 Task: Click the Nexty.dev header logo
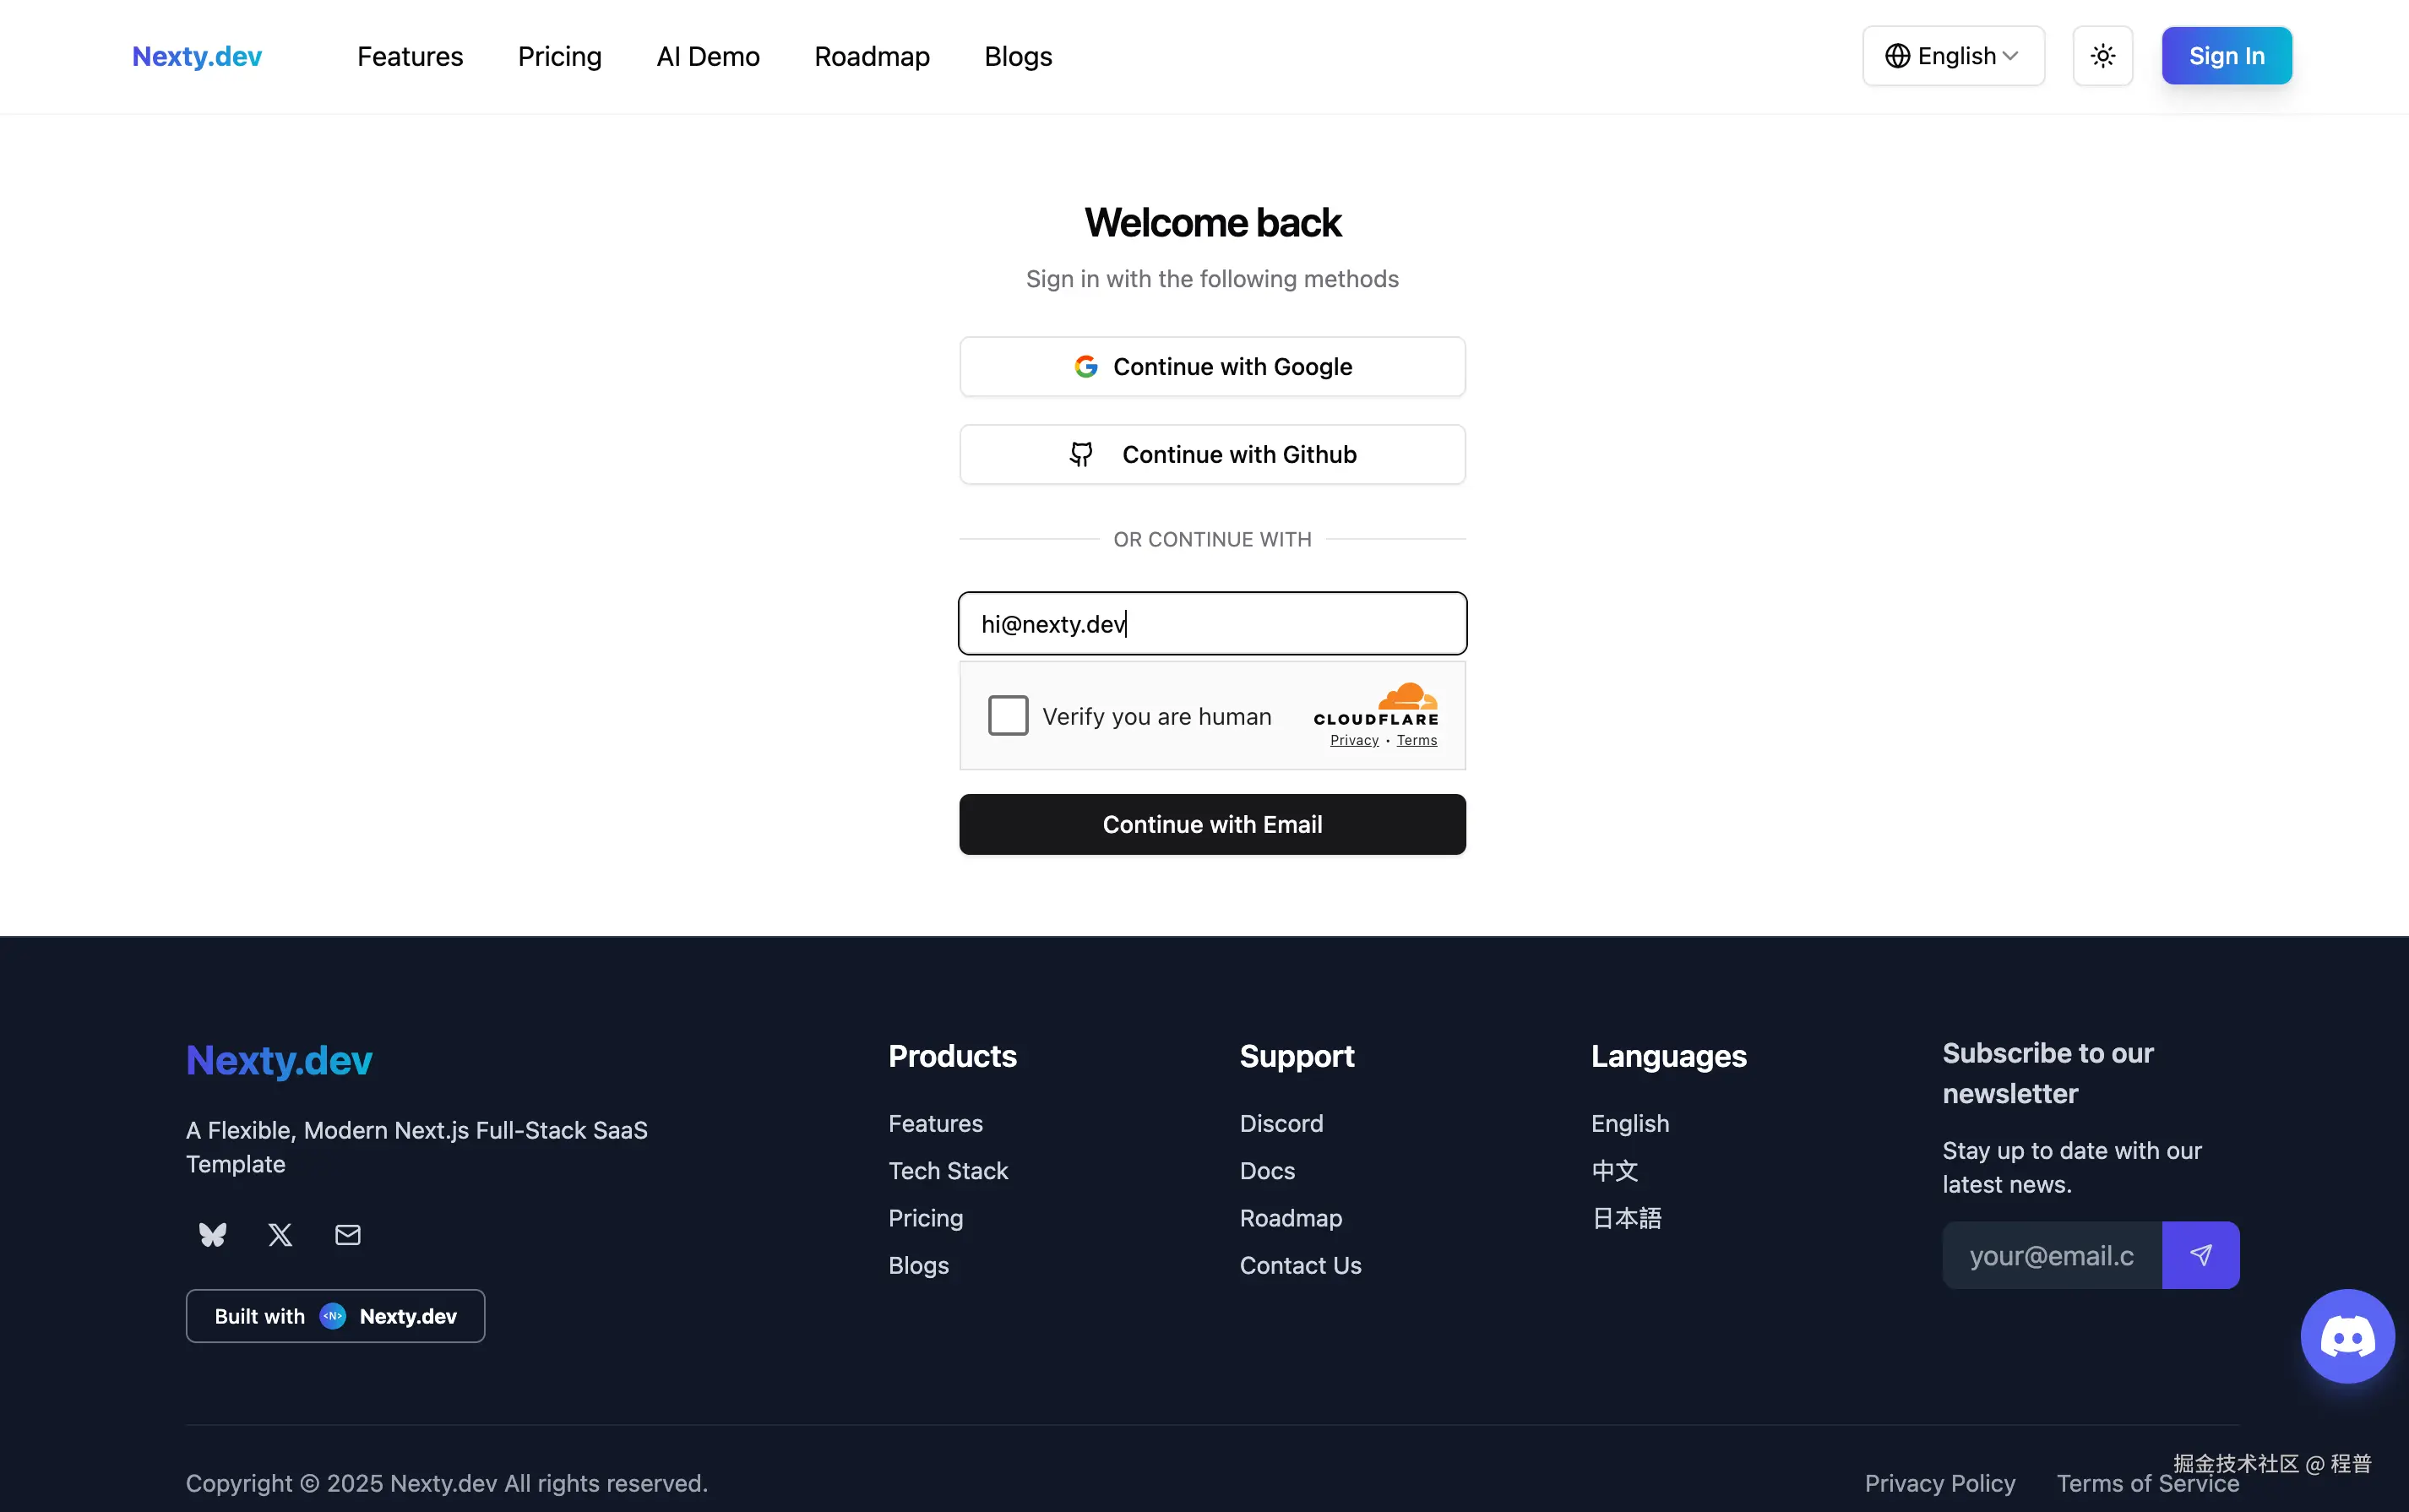point(197,56)
